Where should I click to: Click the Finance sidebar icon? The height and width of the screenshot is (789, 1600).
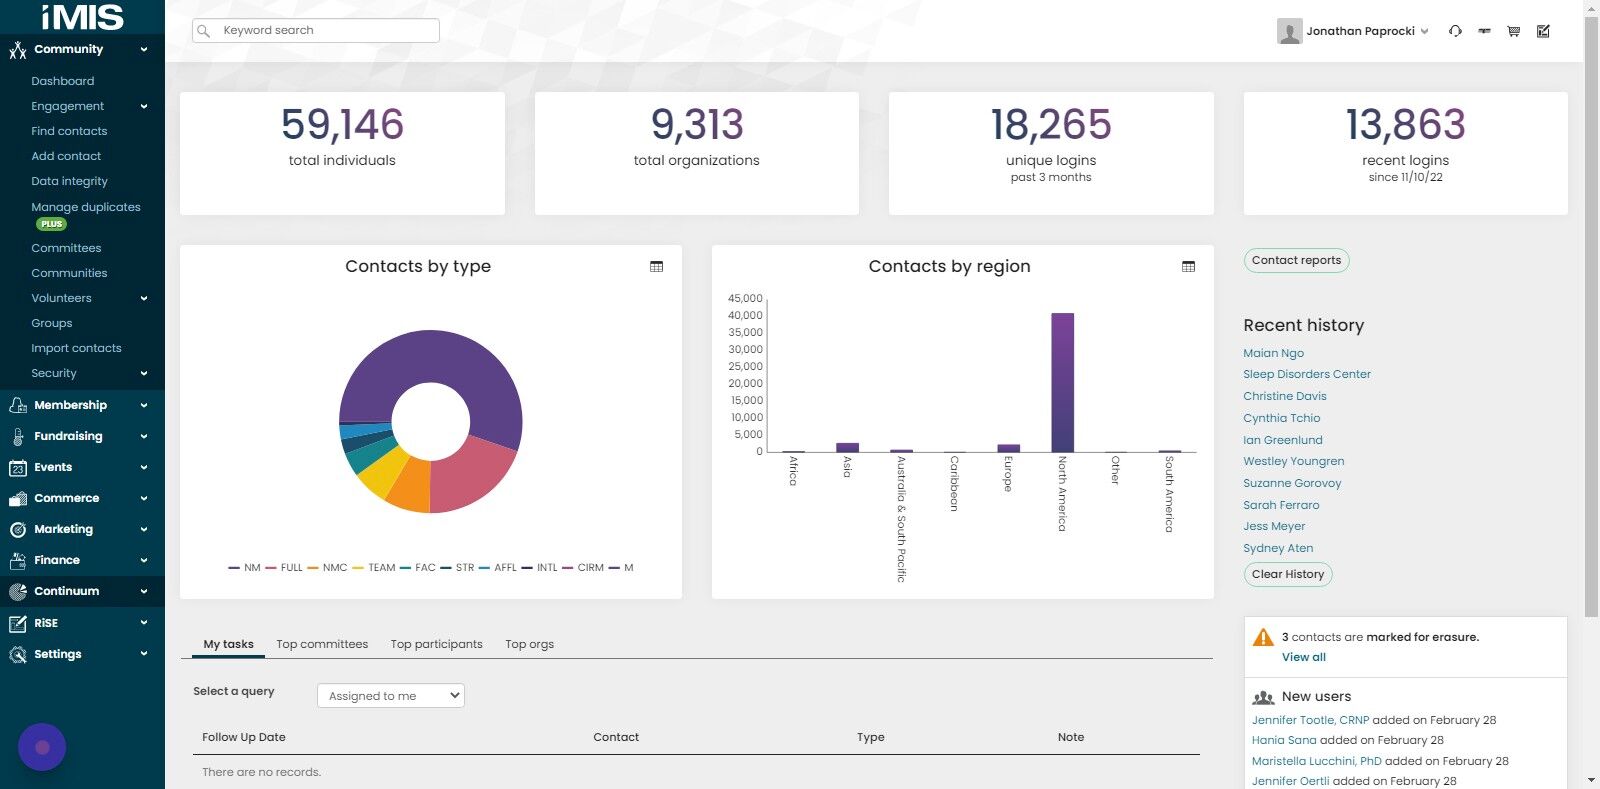pos(17,560)
